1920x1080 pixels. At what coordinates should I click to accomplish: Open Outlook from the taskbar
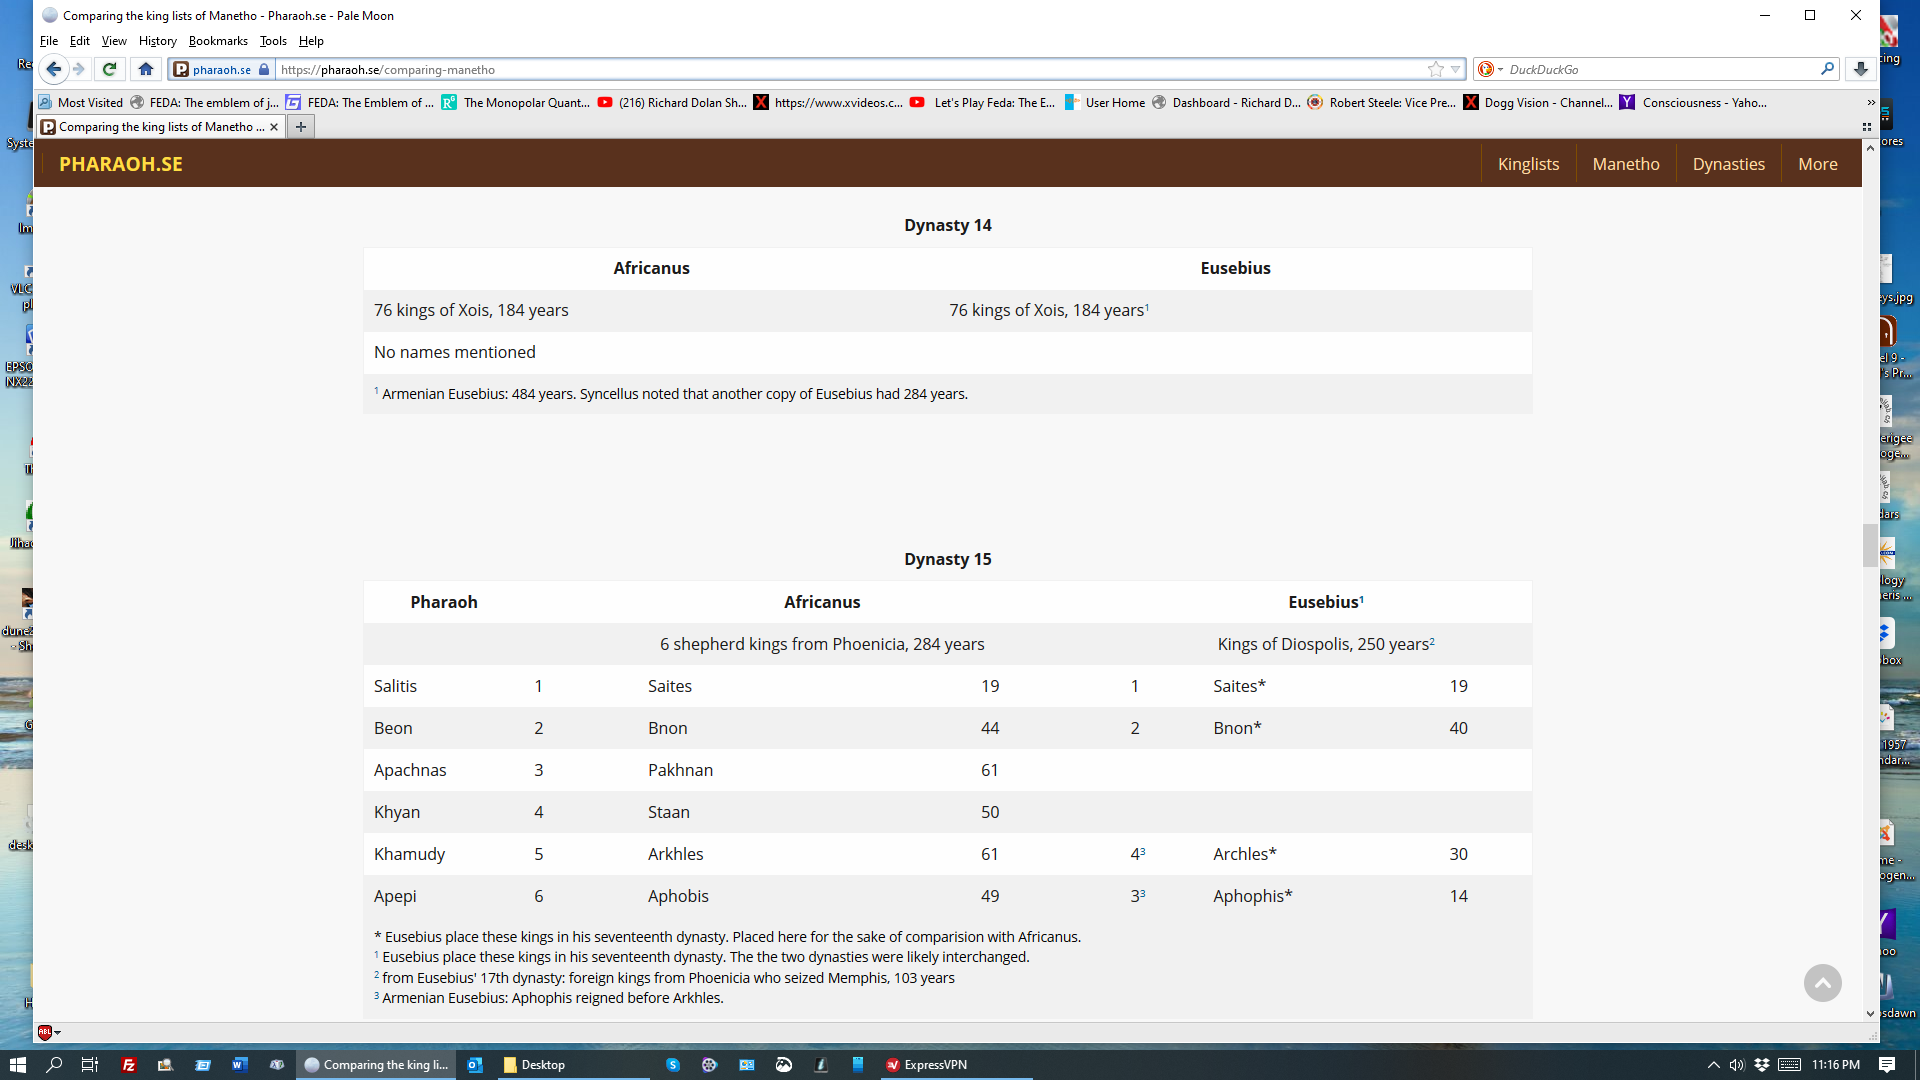click(475, 1064)
